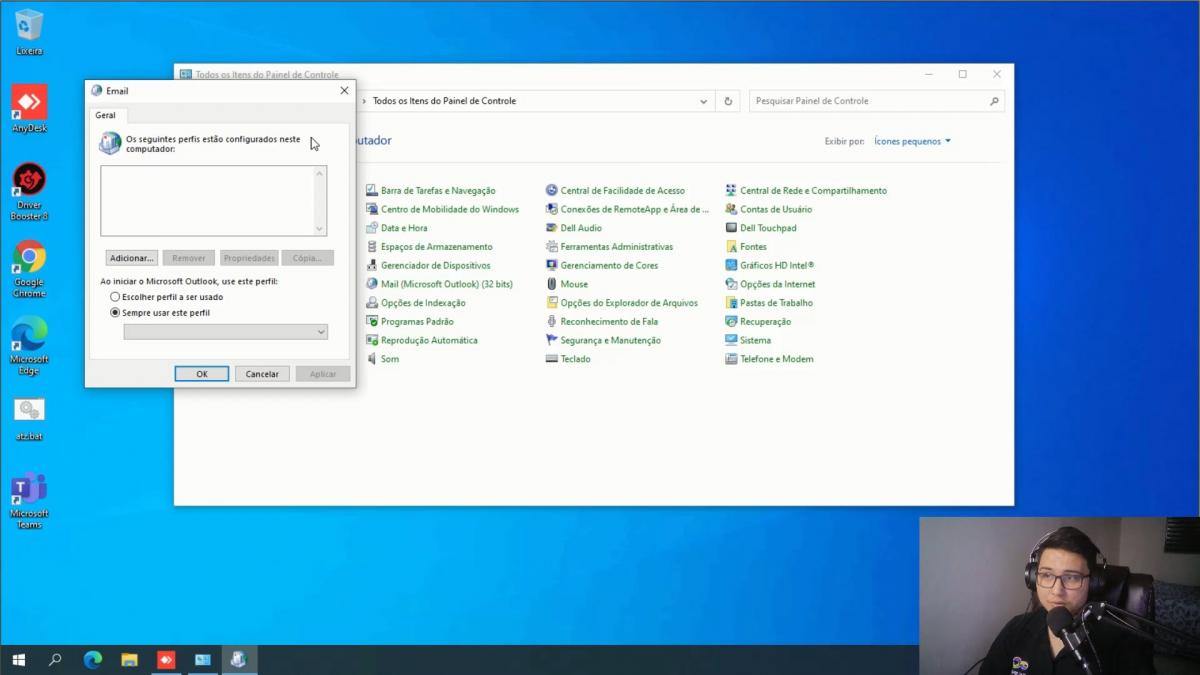Click the Teclado icon
Viewport: 1200px width, 675px height.
(552, 359)
